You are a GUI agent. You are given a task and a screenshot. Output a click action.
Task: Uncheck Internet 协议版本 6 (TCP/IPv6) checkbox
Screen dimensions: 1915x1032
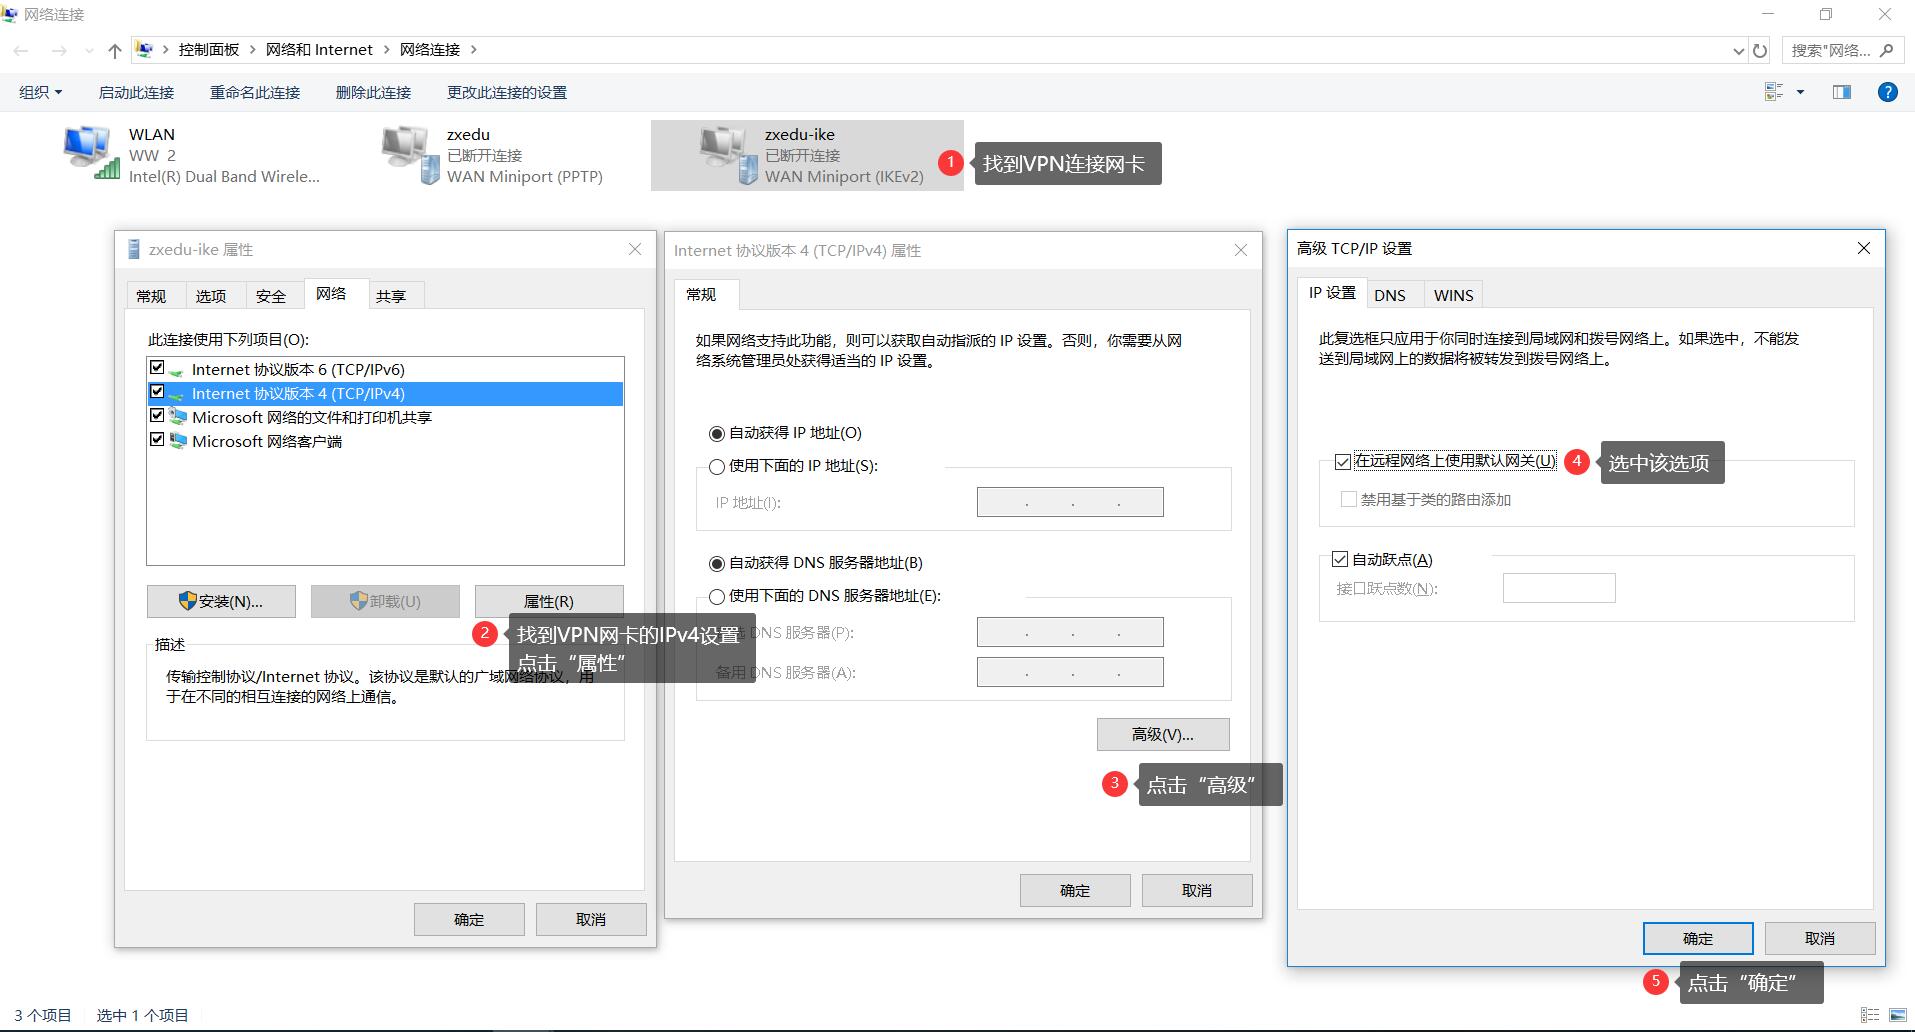click(x=157, y=368)
